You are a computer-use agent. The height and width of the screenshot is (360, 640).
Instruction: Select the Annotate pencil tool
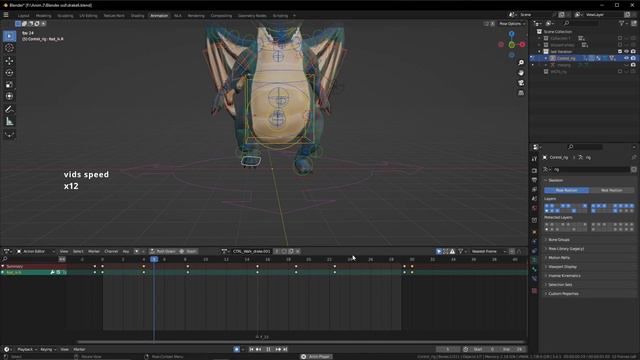pyautogui.click(x=9, y=109)
